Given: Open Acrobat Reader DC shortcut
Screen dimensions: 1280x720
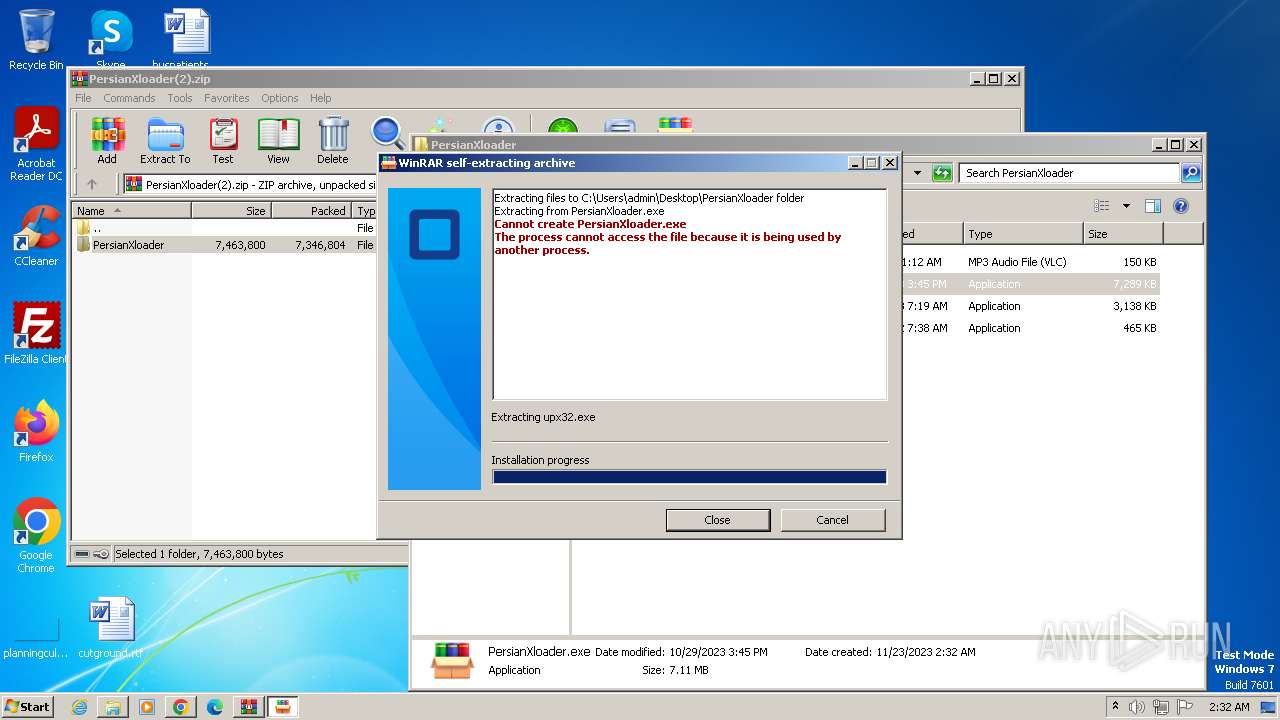Looking at the screenshot, I should pyautogui.click(x=36, y=145).
